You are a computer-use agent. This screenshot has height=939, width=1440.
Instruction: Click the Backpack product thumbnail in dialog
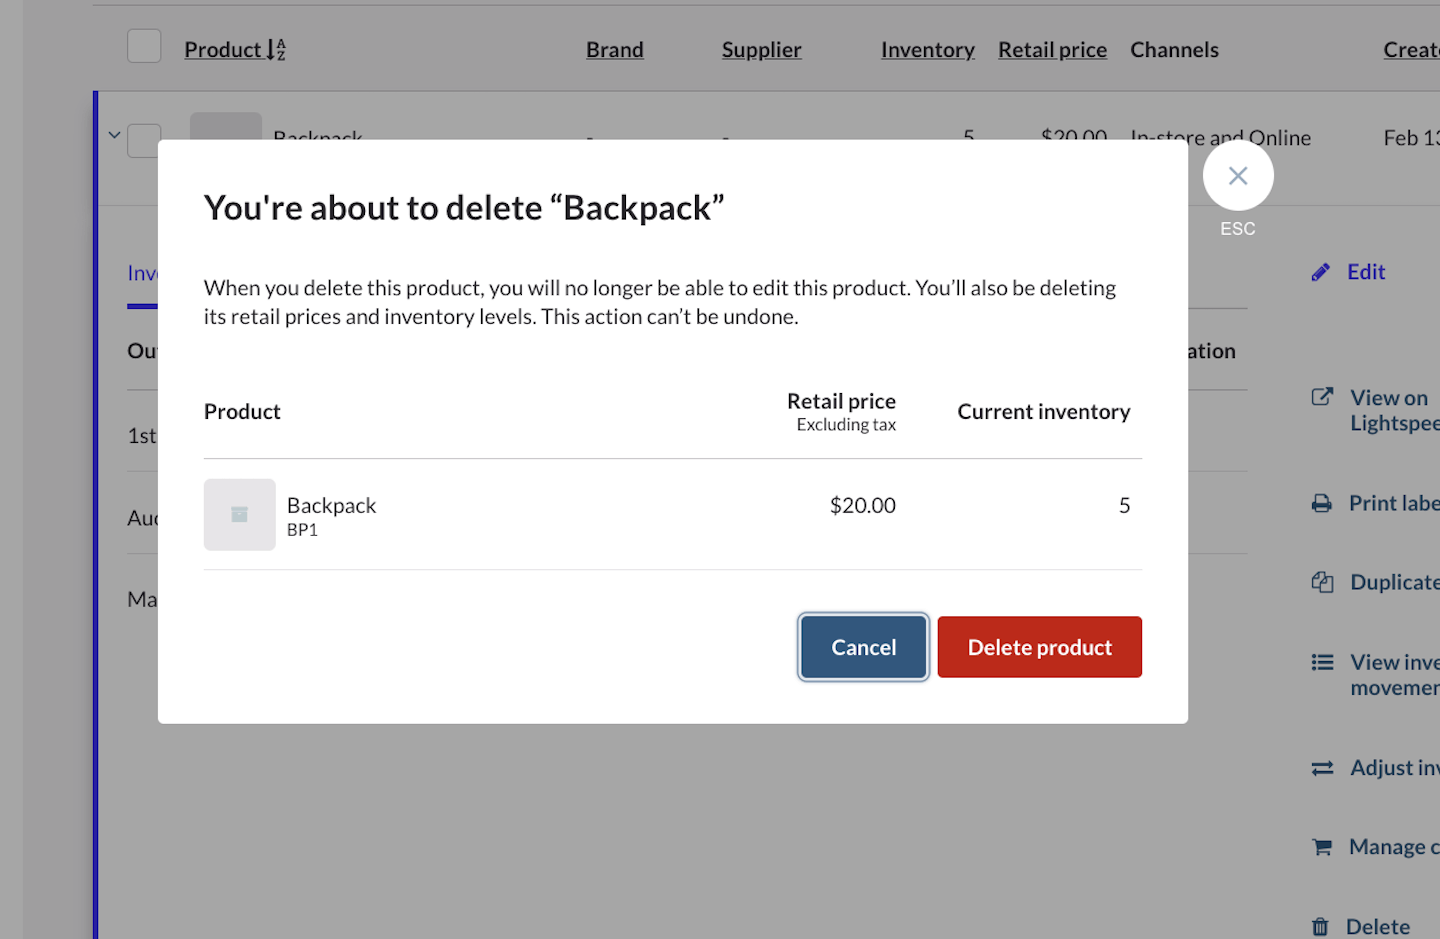point(240,515)
